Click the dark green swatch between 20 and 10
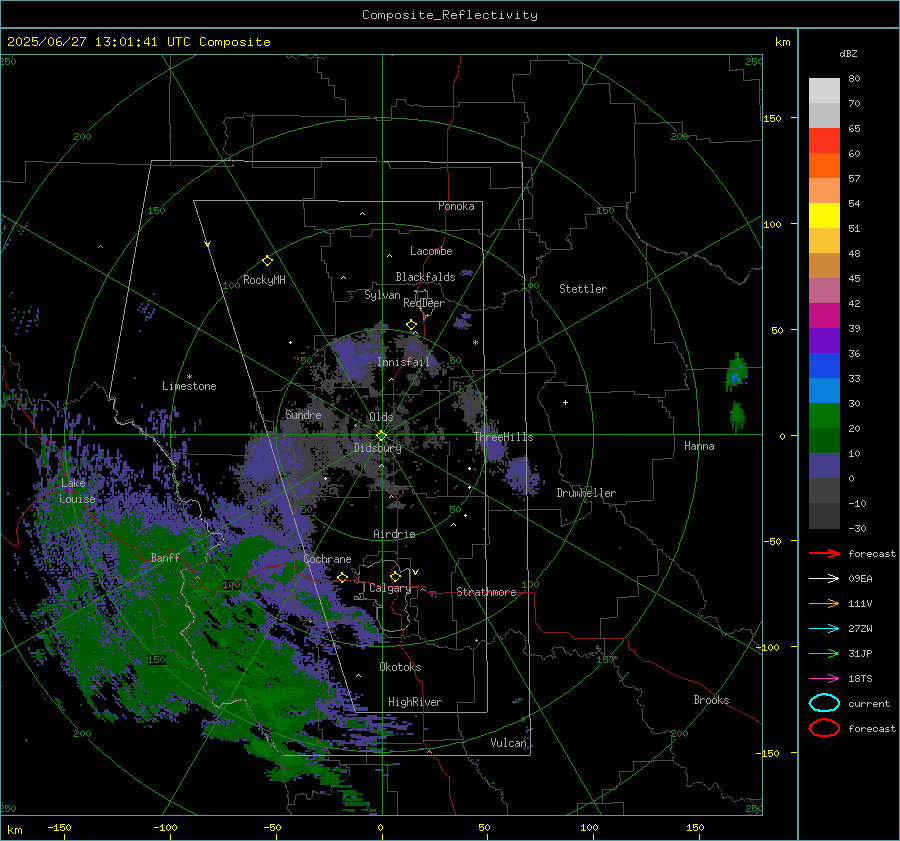The height and width of the screenshot is (841, 900). point(824,441)
